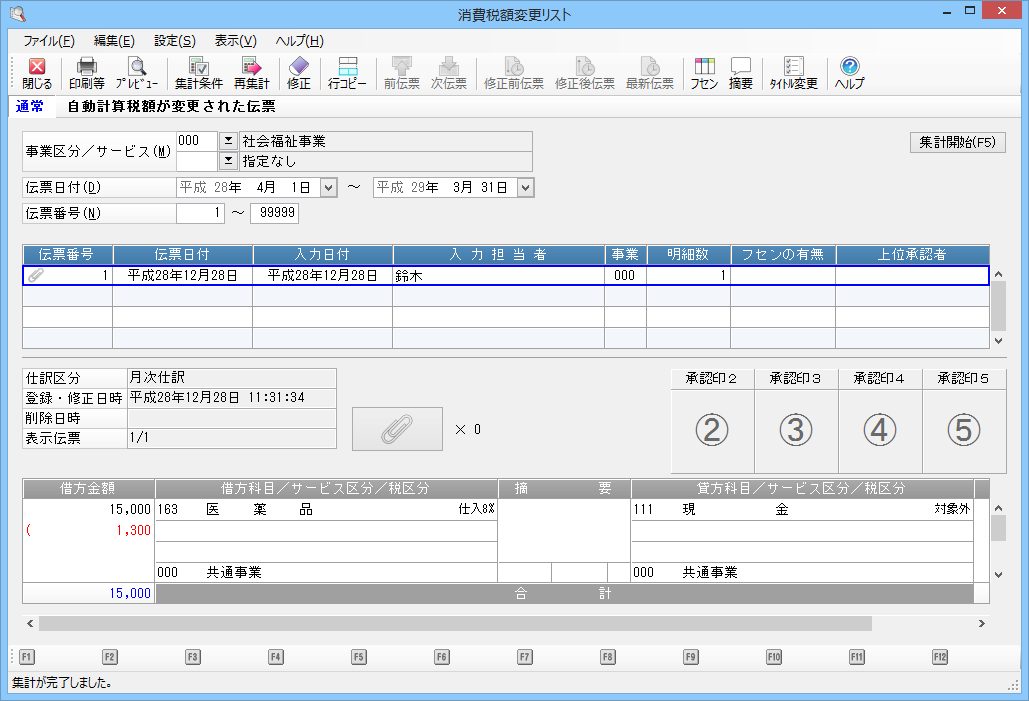1029x701 pixels.
Task: Open 集計条件 aggregation settings icon
Action: click(198, 73)
